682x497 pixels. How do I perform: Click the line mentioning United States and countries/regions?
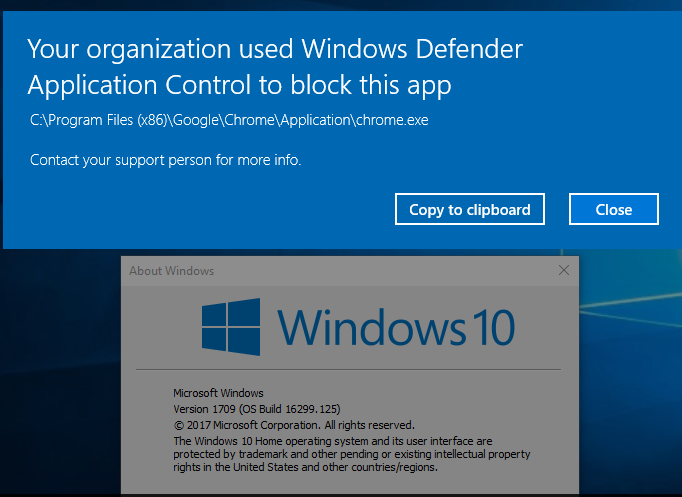coord(305,467)
